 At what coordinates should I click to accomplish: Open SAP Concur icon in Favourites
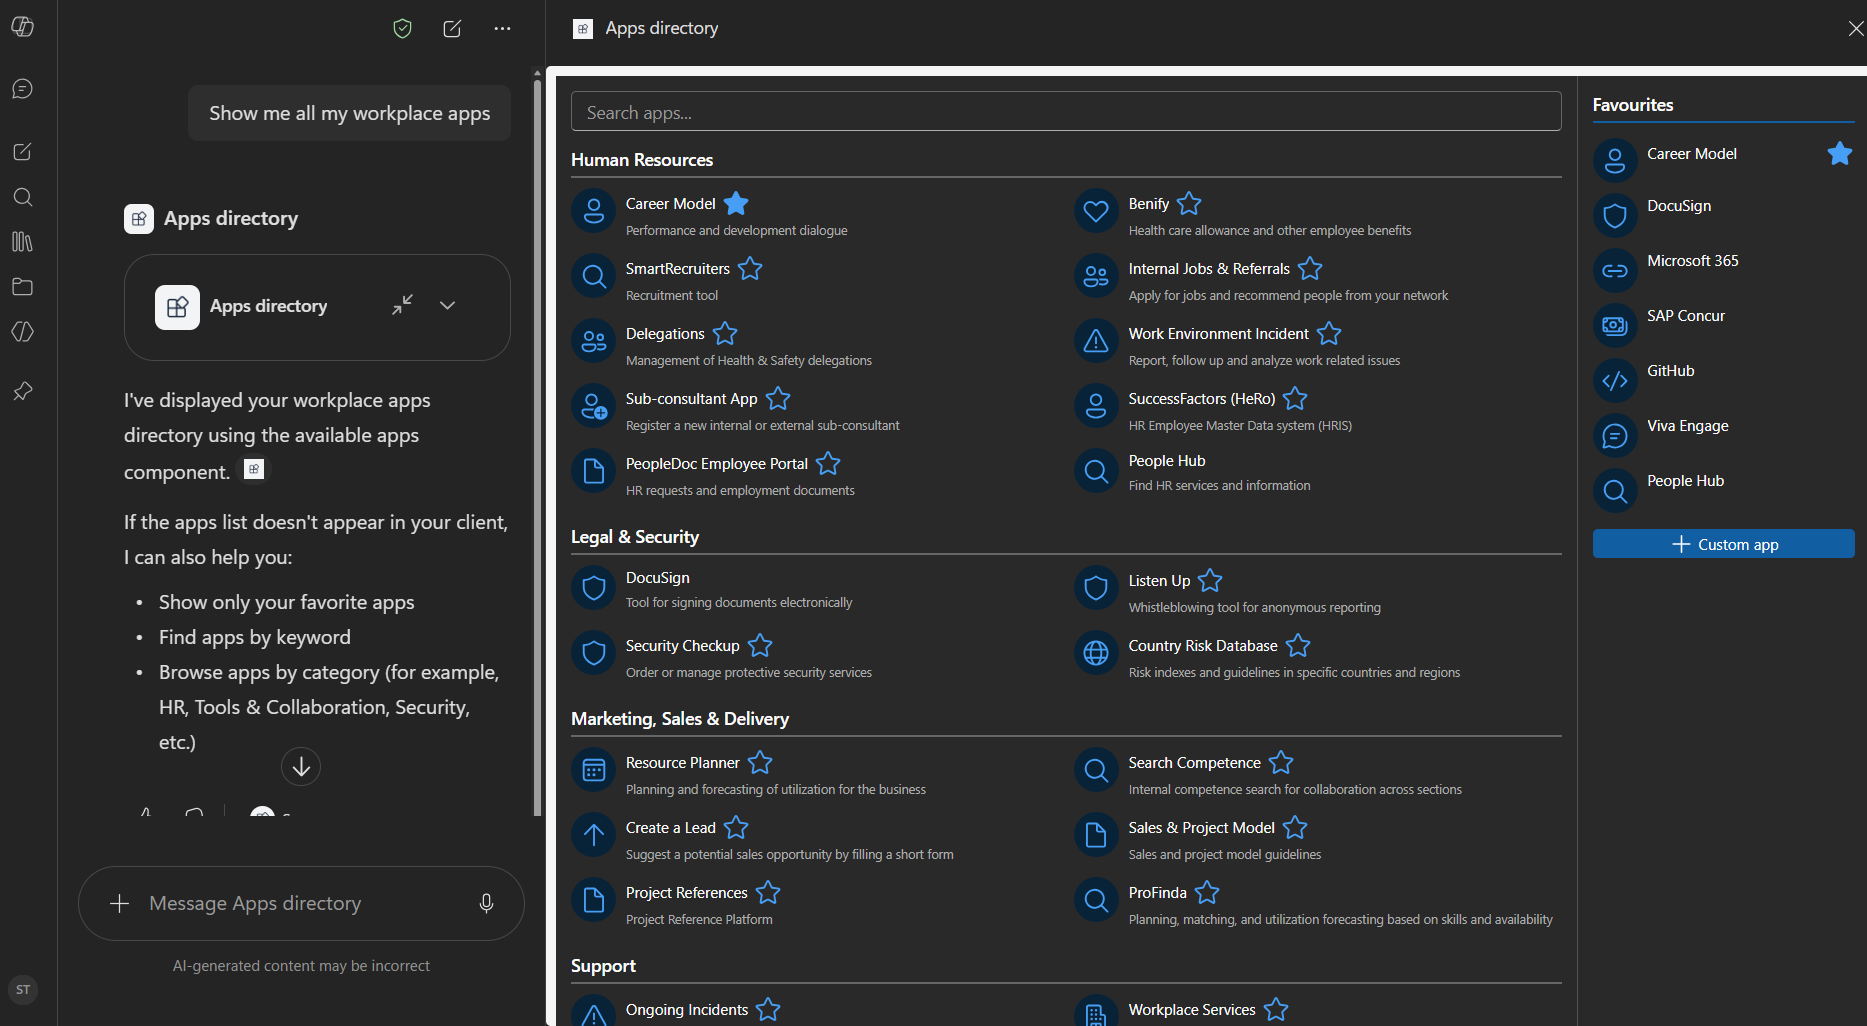[1615, 325]
